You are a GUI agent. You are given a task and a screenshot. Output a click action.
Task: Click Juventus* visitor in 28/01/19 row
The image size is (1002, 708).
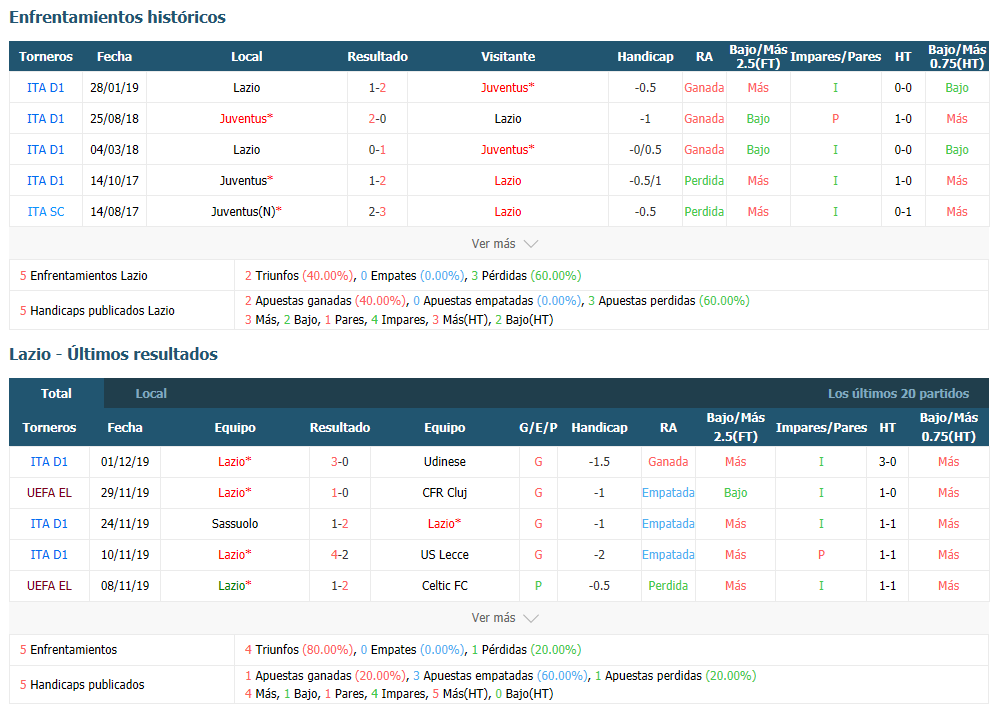(507, 88)
